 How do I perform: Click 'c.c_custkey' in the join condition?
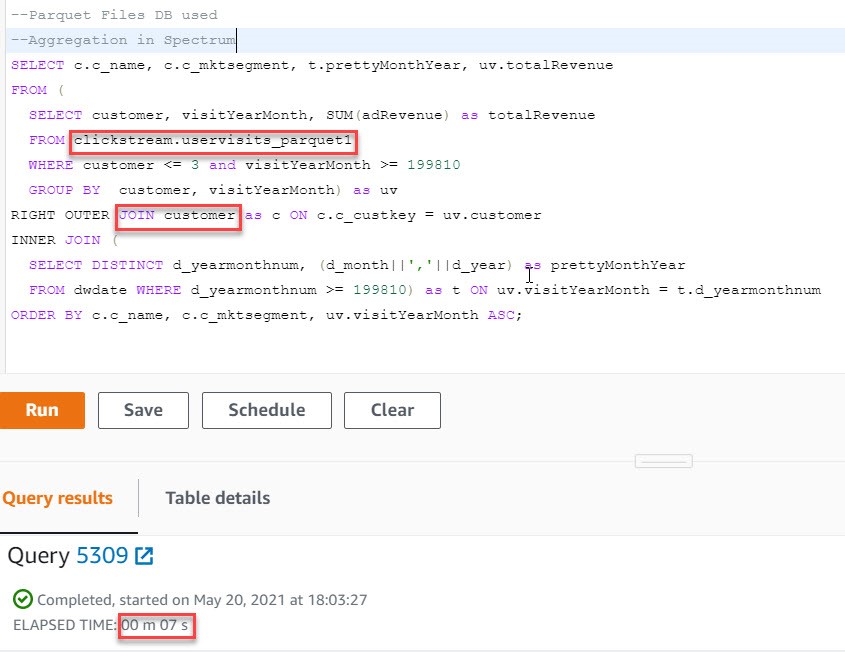click(366, 216)
